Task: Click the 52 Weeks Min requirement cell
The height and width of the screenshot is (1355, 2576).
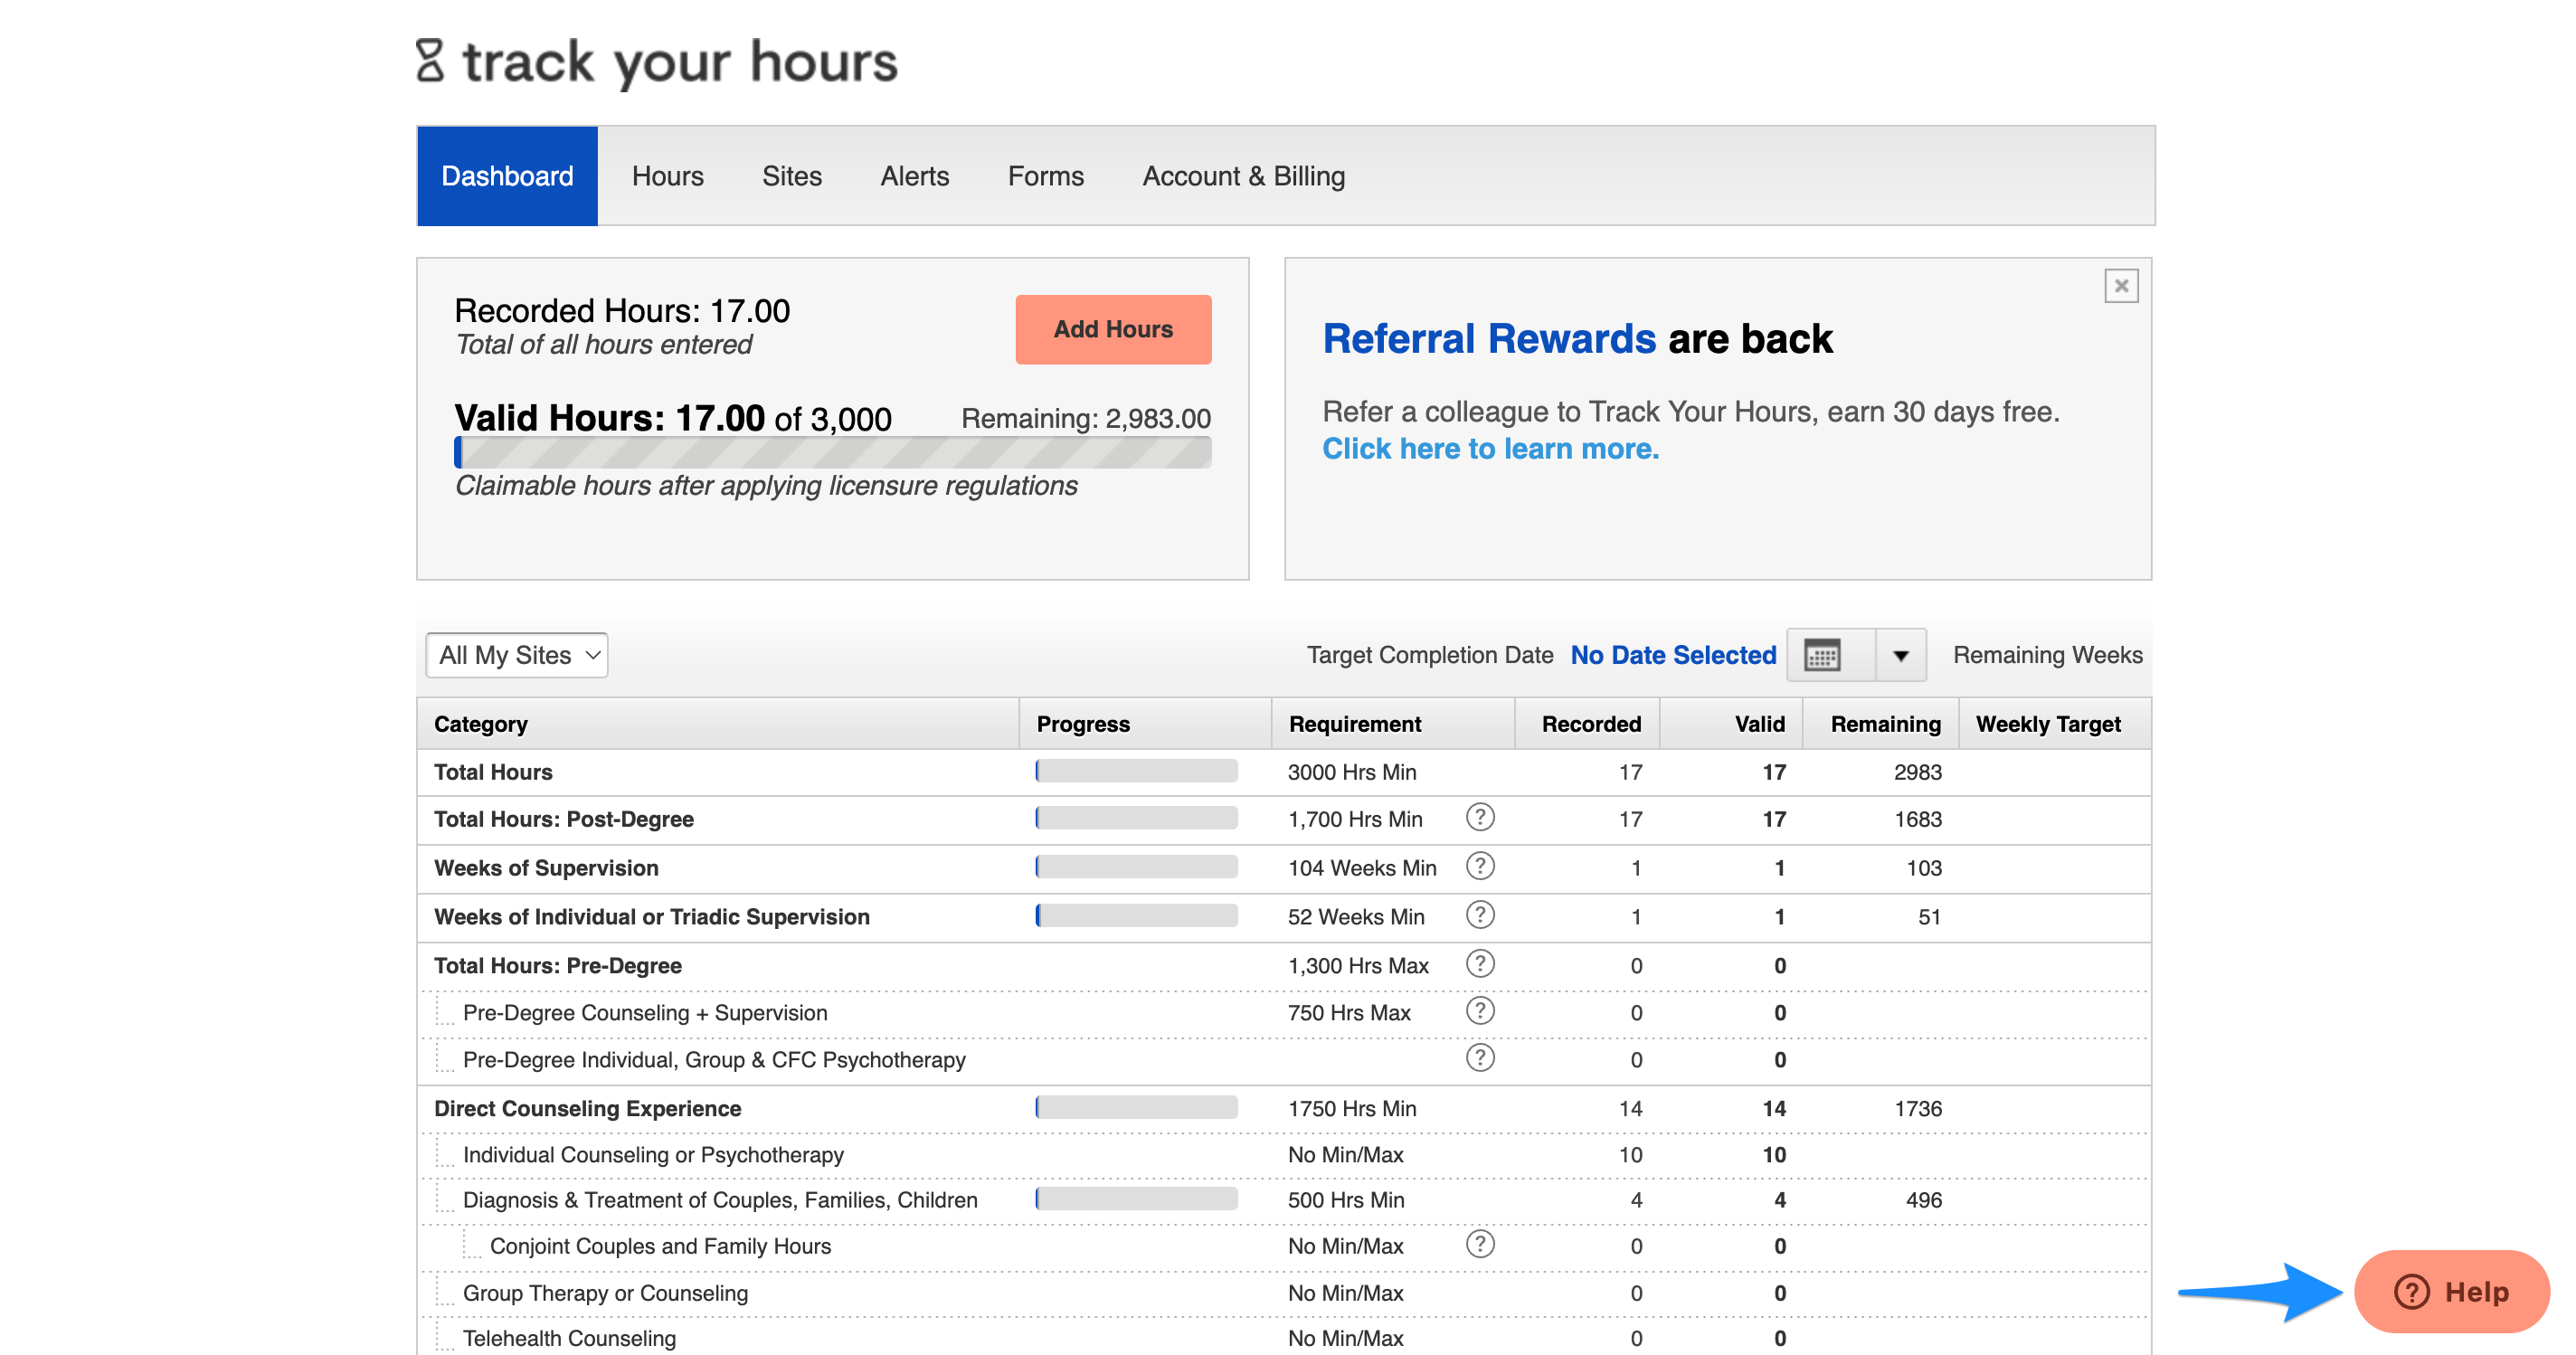Action: (x=1356, y=917)
